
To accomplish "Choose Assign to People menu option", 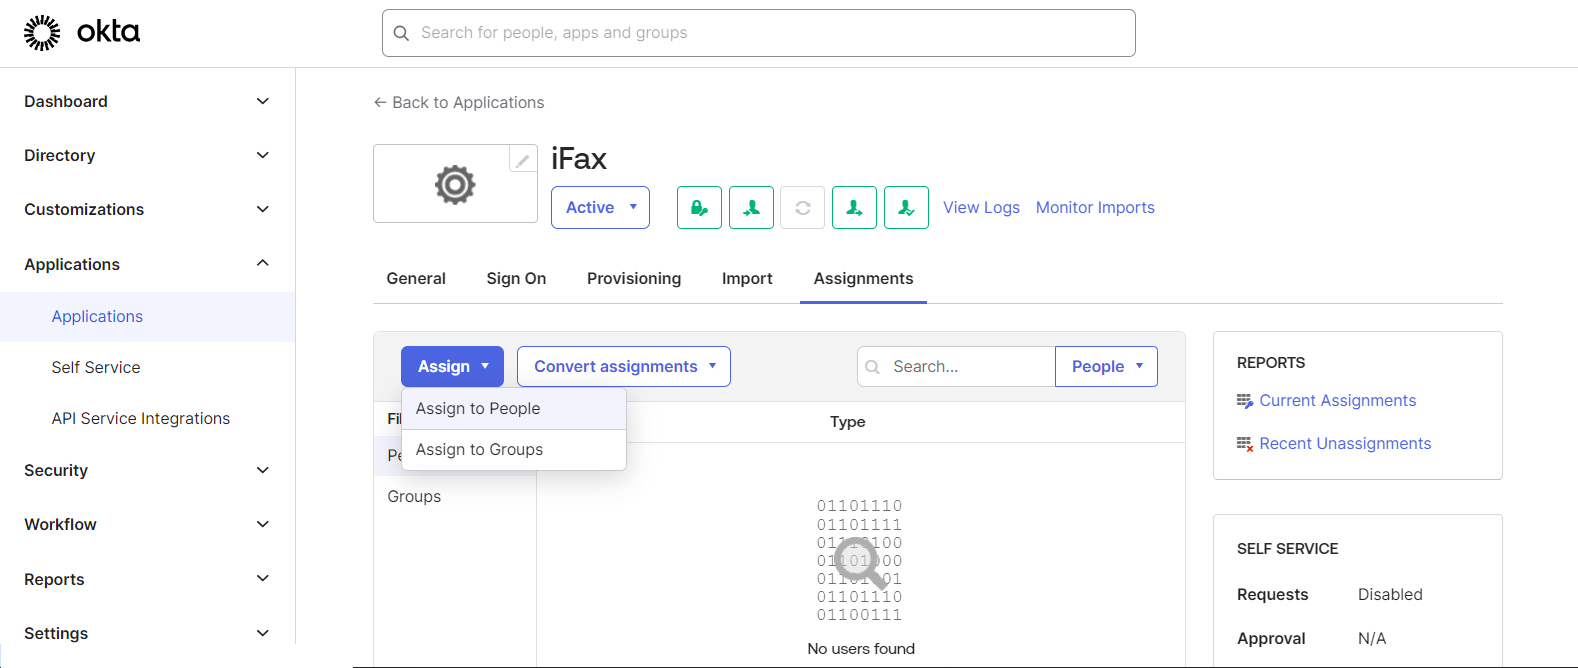I will (514, 409).
